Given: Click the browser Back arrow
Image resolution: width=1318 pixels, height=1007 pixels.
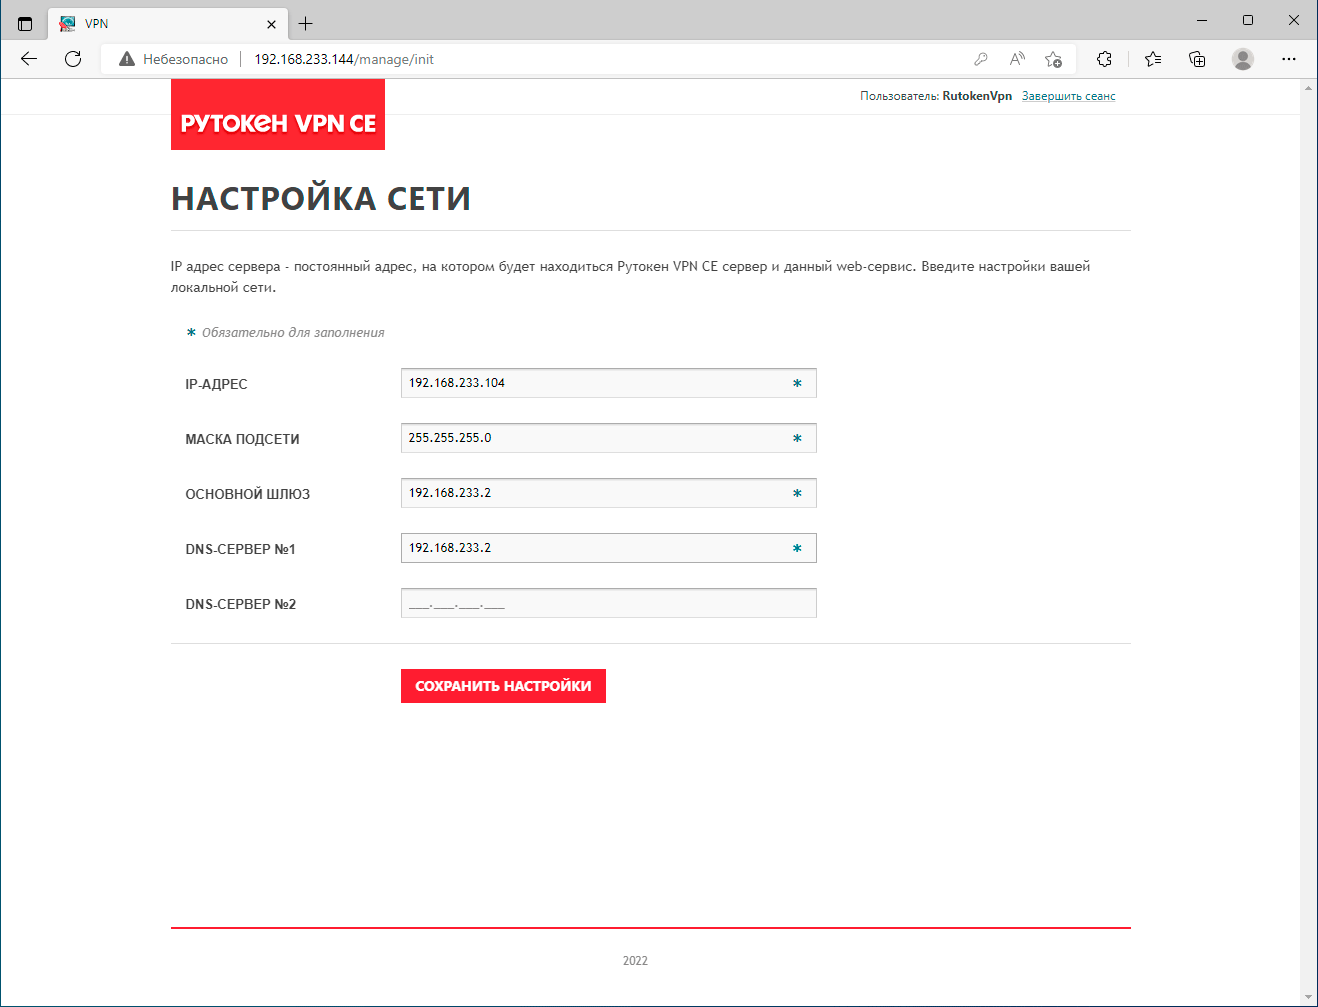Looking at the screenshot, I should click(x=29, y=59).
